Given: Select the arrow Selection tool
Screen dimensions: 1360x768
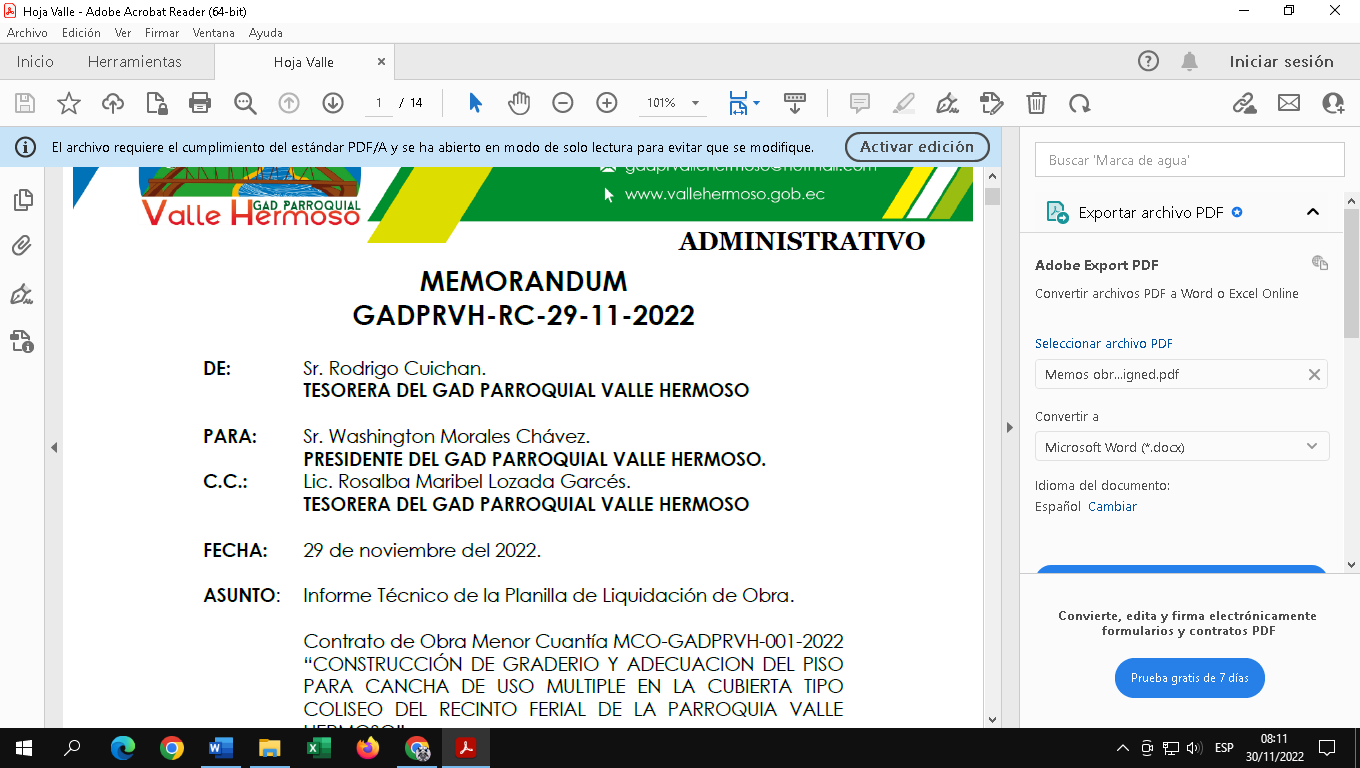Looking at the screenshot, I should pyautogui.click(x=475, y=103).
